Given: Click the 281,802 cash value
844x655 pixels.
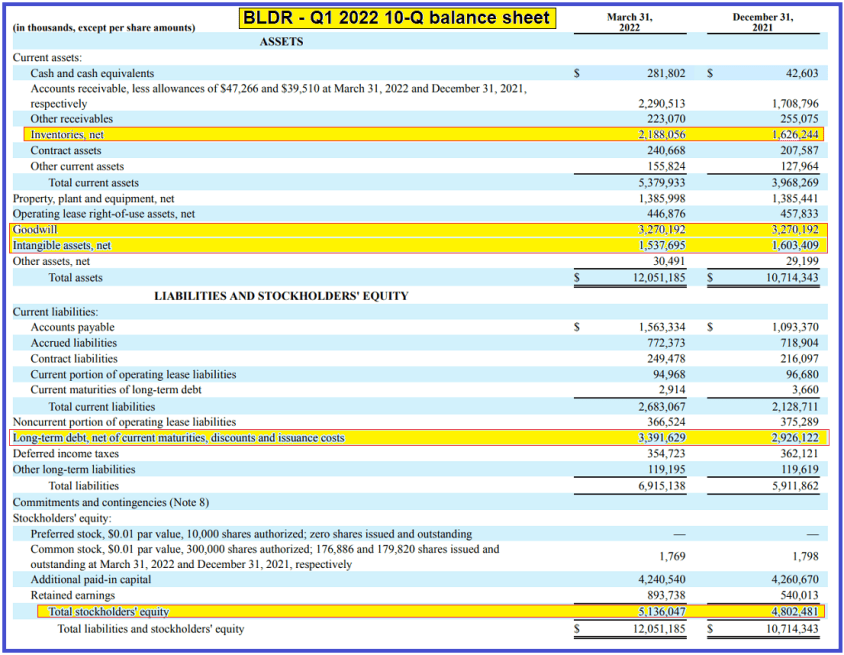Looking at the screenshot, I should click(663, 73).
